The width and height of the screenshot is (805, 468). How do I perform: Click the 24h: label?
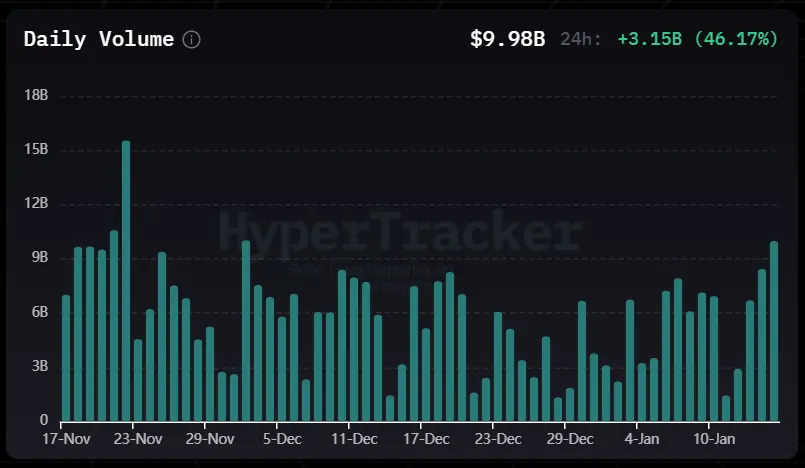pyautogui.click(x=581, y=39)
